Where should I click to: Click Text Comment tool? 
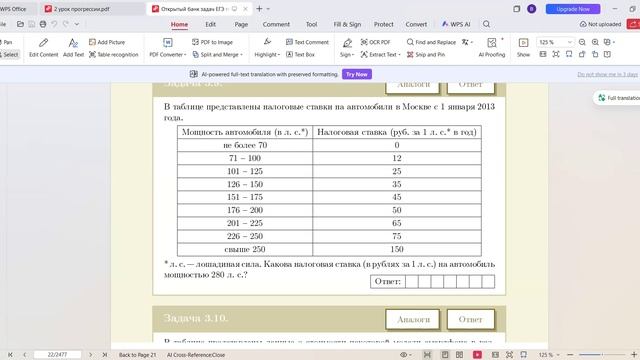pyautogui.click(x=307, y=42)
